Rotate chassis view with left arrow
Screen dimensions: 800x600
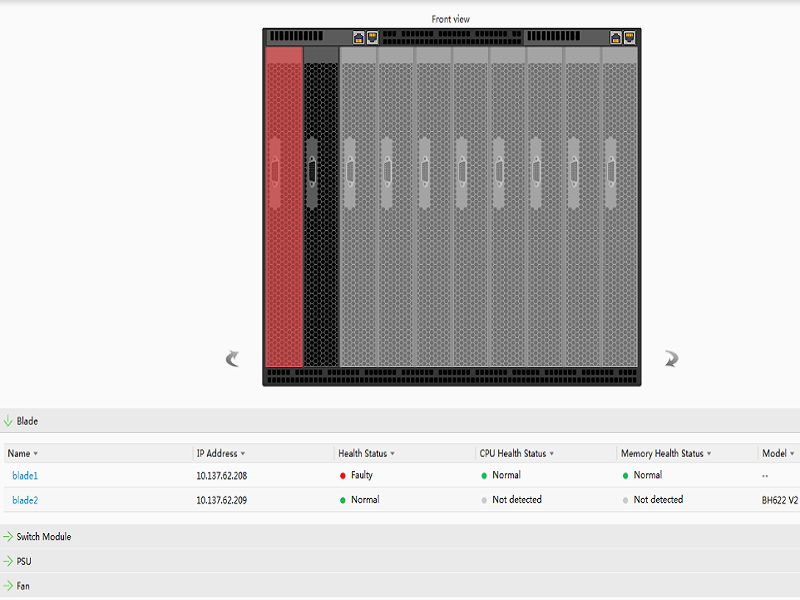pos(232,359)
